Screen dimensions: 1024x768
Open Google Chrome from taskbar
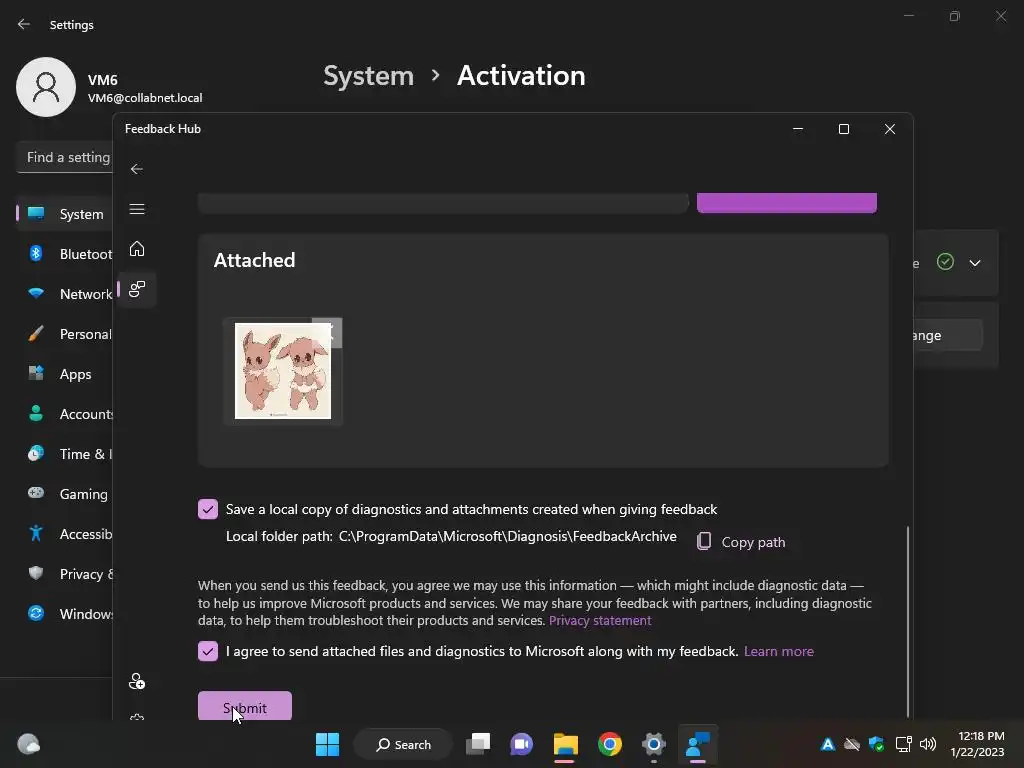point(610,744)
